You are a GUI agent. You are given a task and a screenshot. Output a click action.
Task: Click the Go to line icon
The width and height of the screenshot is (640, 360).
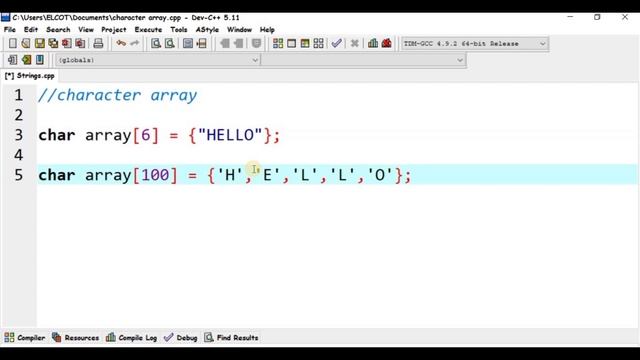point(202,43)
